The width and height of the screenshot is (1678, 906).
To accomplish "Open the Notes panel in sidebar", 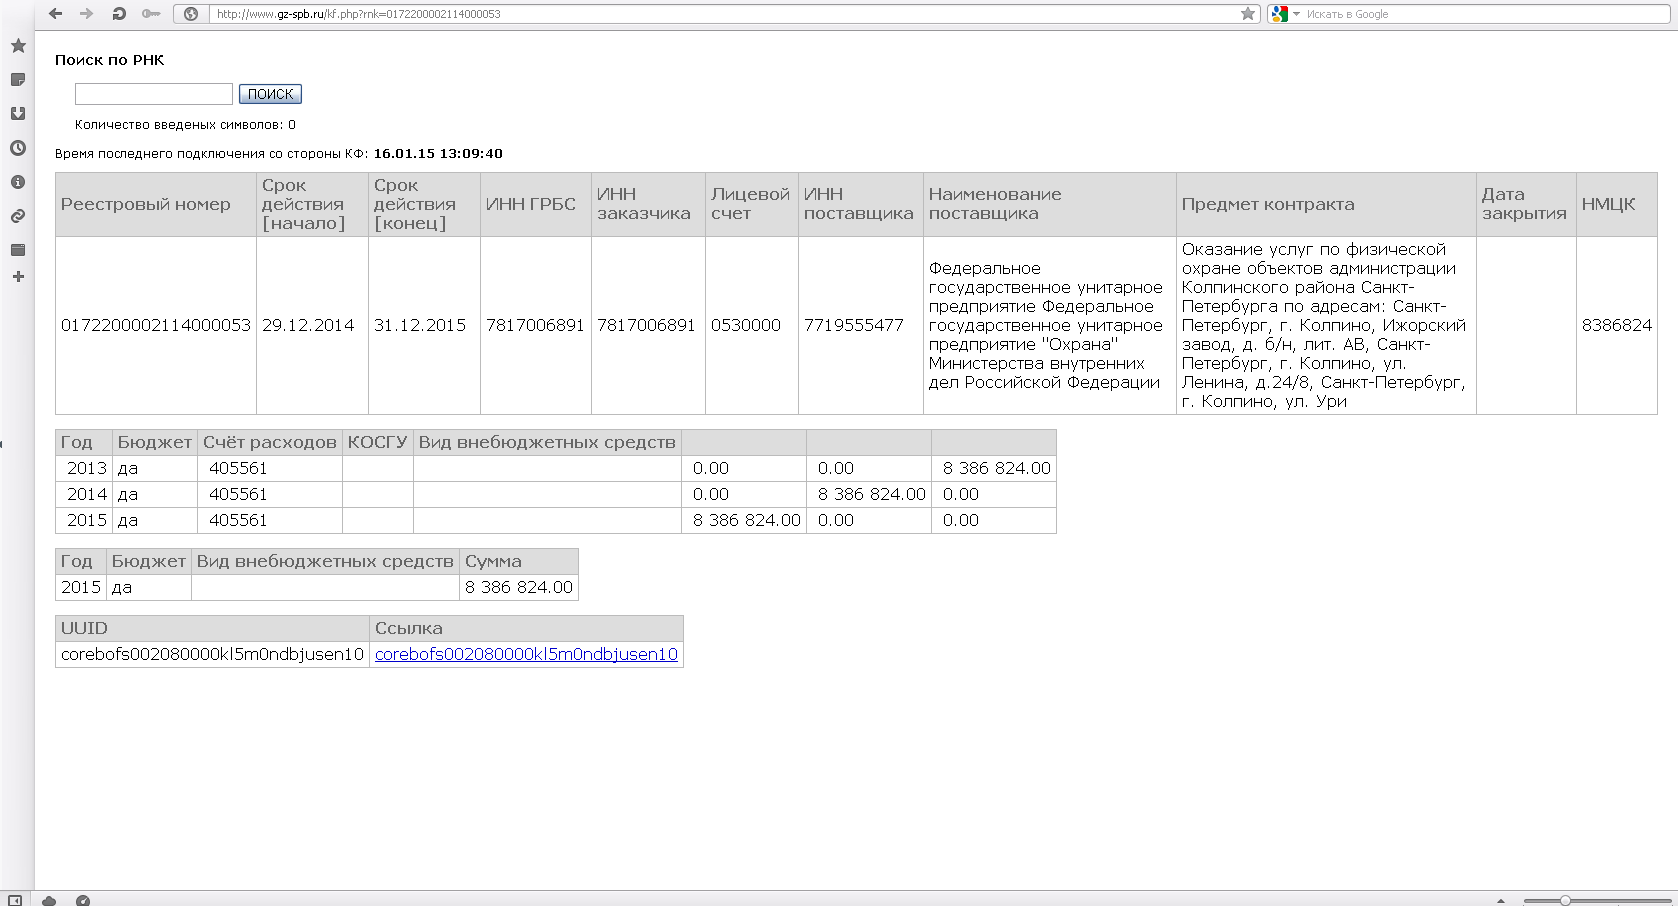I will [x=18, y=80].
